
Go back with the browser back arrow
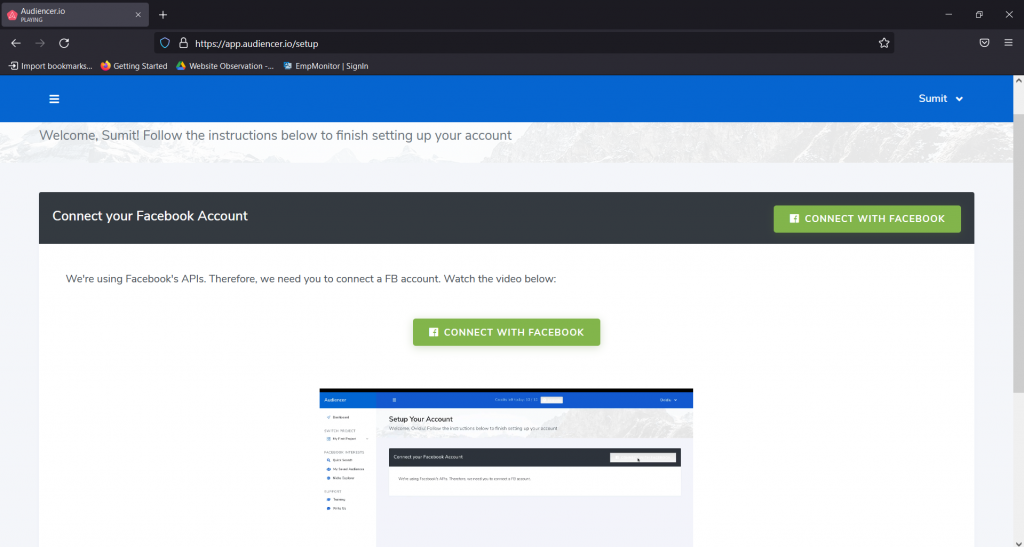tap(16, 43)
